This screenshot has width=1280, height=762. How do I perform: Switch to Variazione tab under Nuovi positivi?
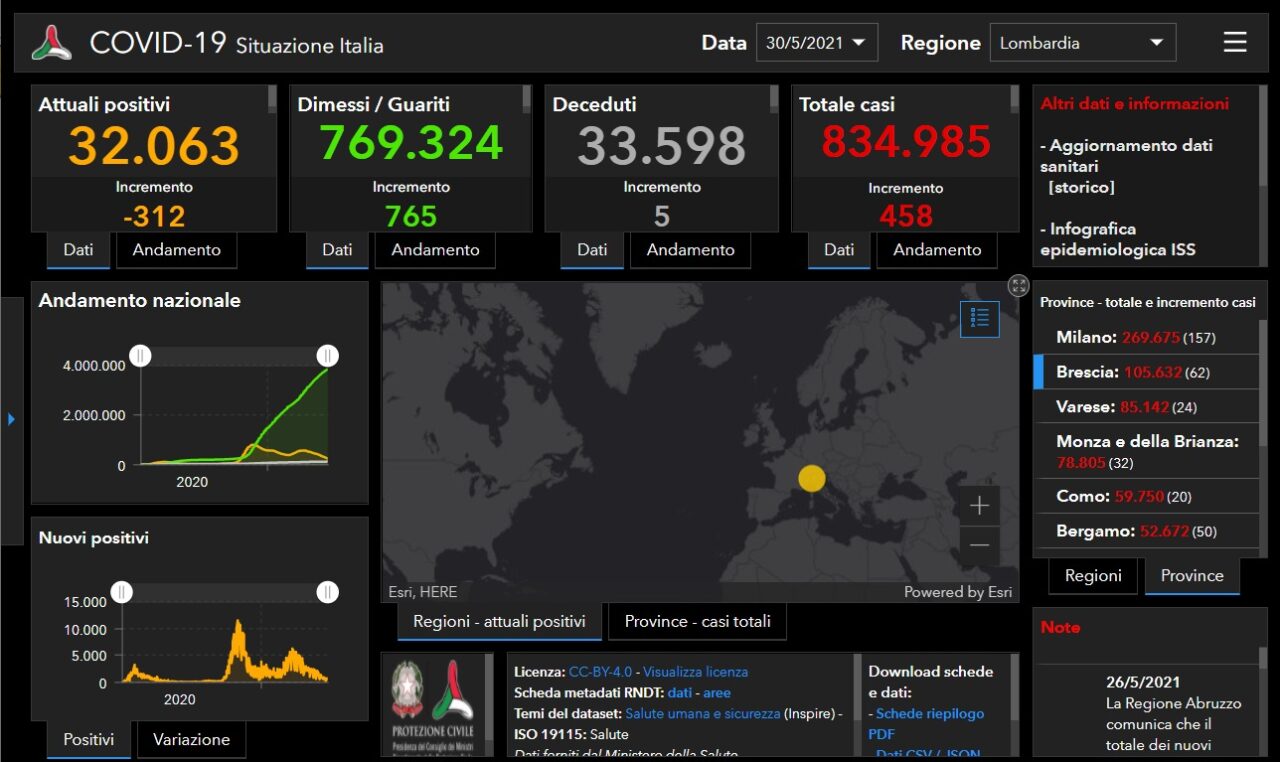coord(191,740)
